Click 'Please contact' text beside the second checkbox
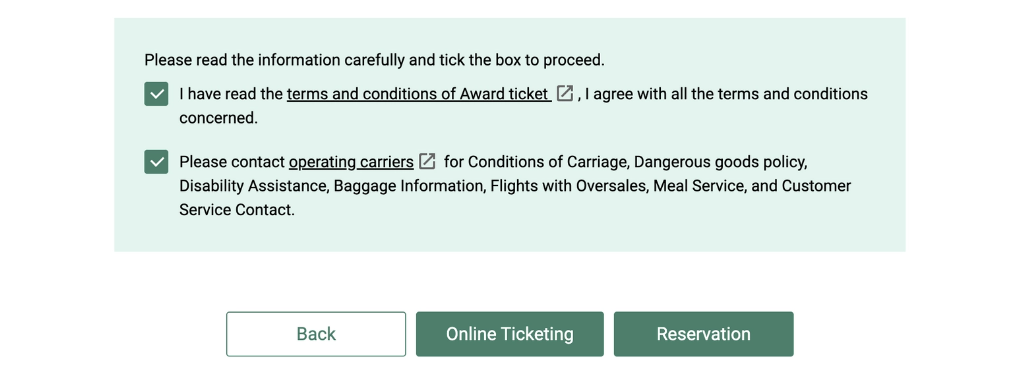This screenshot has width=1026, height=381. click(x=232, y=162)
